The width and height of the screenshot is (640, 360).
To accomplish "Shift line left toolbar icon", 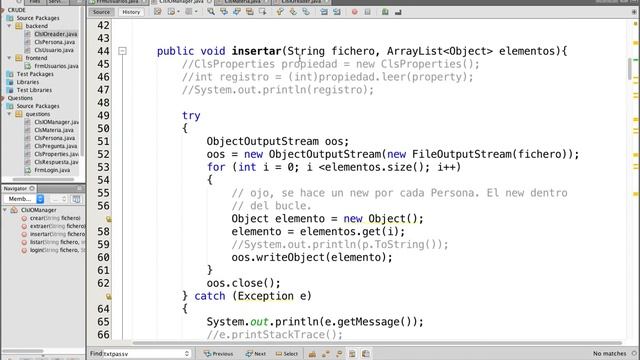I will click(x=324, y=12).
